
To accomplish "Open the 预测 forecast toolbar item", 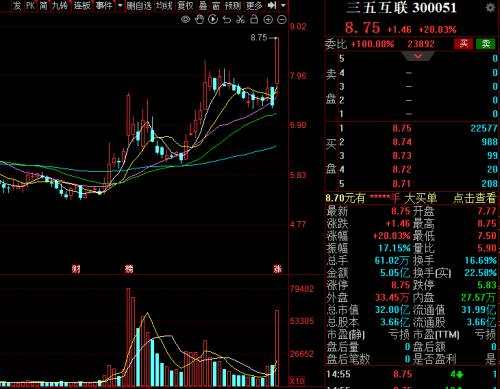I will pos(233,5).
